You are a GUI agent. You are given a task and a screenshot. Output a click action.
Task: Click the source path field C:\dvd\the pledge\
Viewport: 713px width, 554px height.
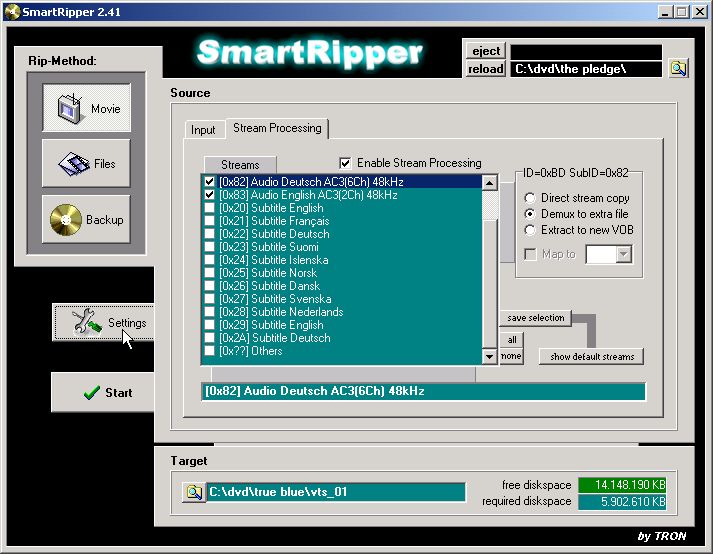coord(586,69)
